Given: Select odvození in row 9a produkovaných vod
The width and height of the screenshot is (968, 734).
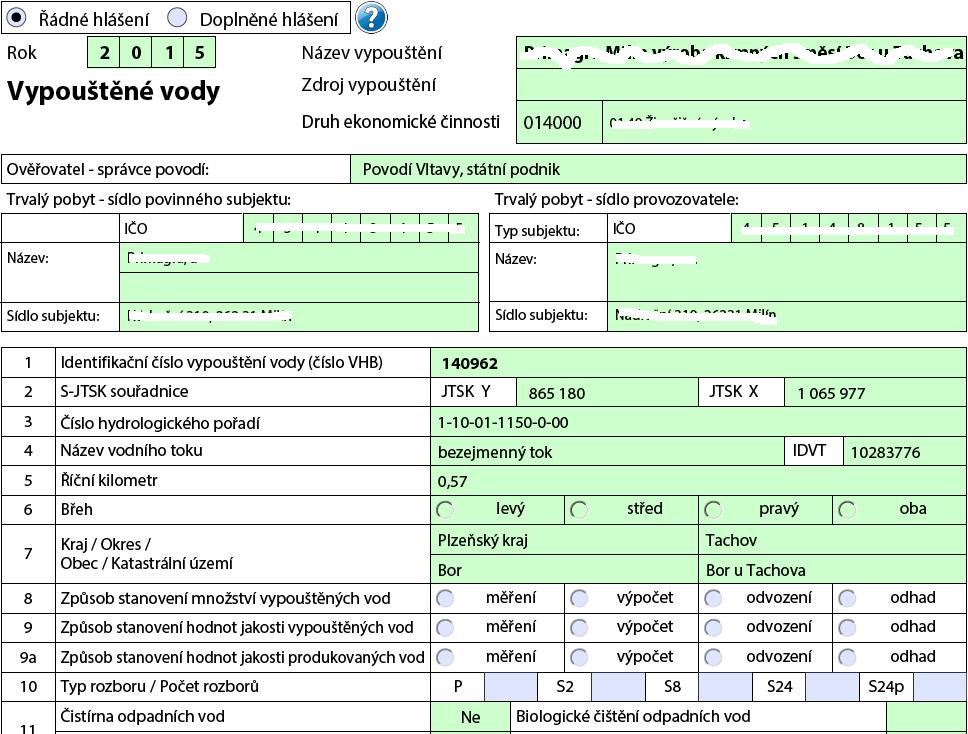Looking at the screenshot, I should [713, 657].
